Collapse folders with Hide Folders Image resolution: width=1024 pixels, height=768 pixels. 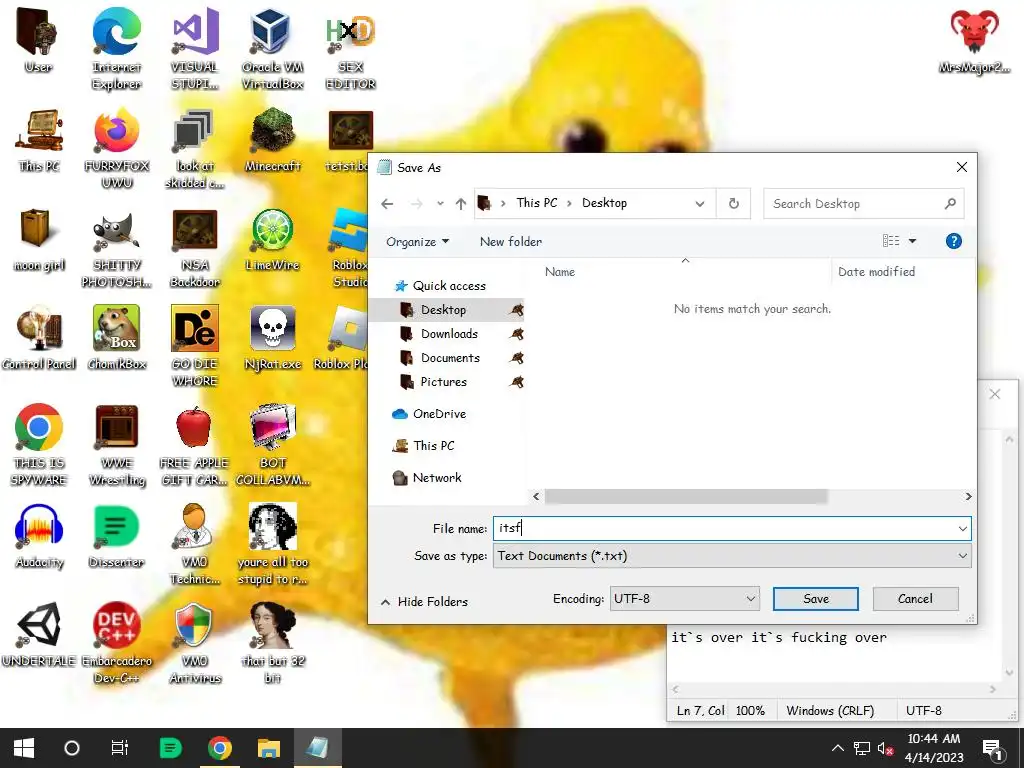tap(425, 601)
